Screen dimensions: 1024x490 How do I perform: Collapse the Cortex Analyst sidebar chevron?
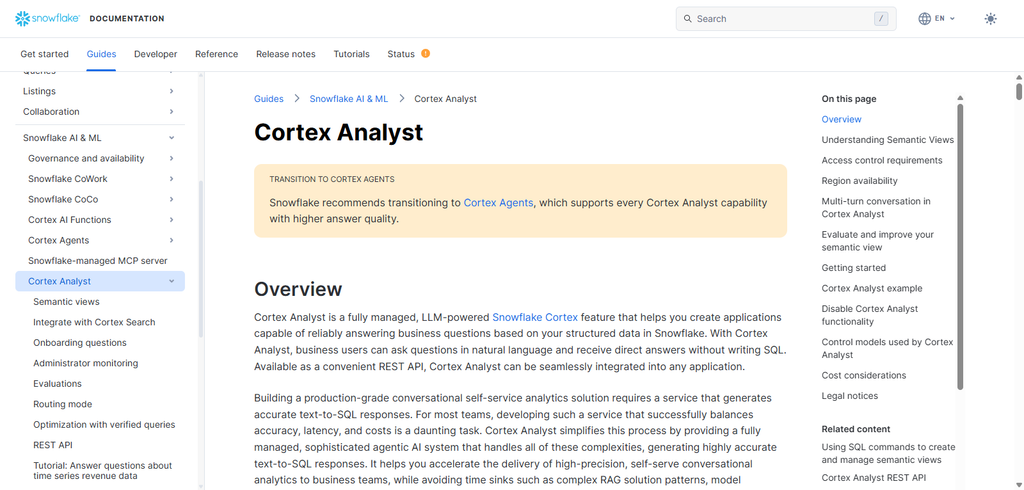tap(171, 282)
